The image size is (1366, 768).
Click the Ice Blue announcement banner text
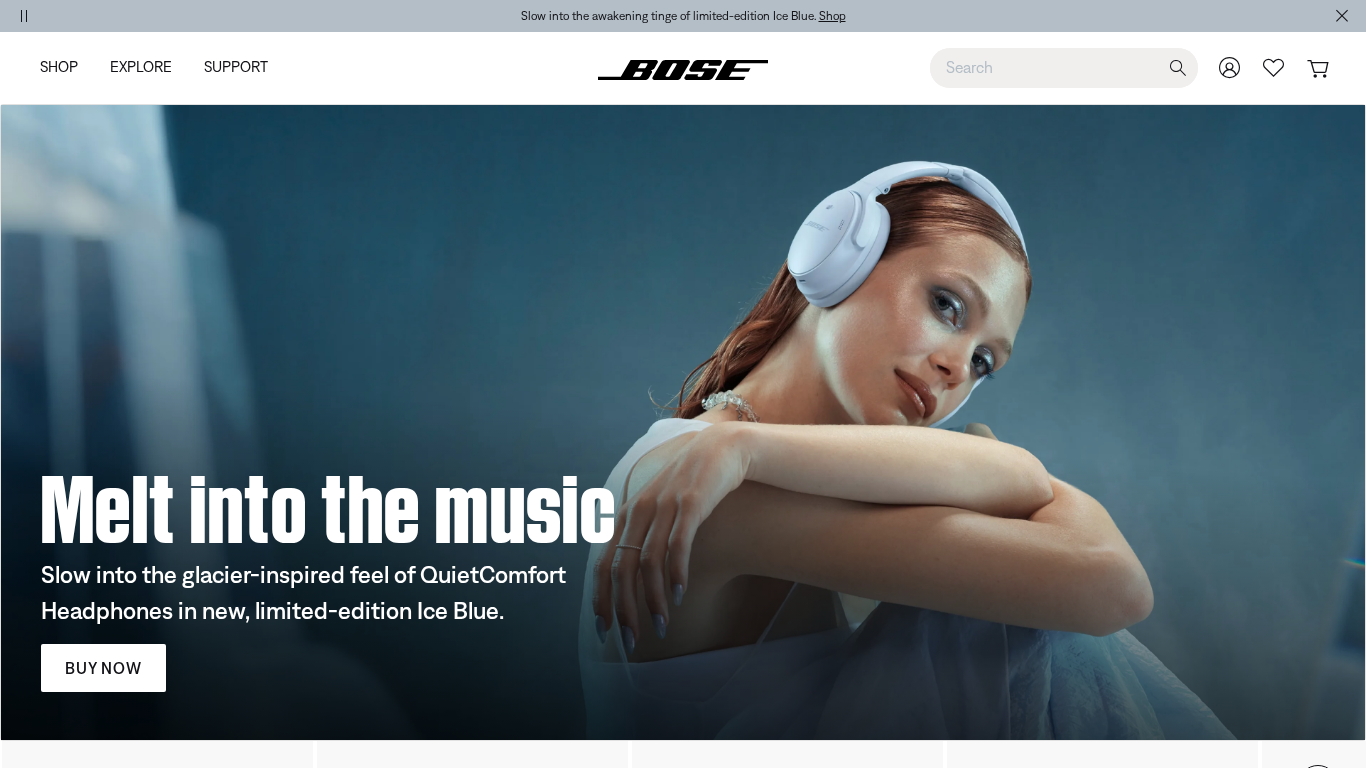(x=668, y=16)
